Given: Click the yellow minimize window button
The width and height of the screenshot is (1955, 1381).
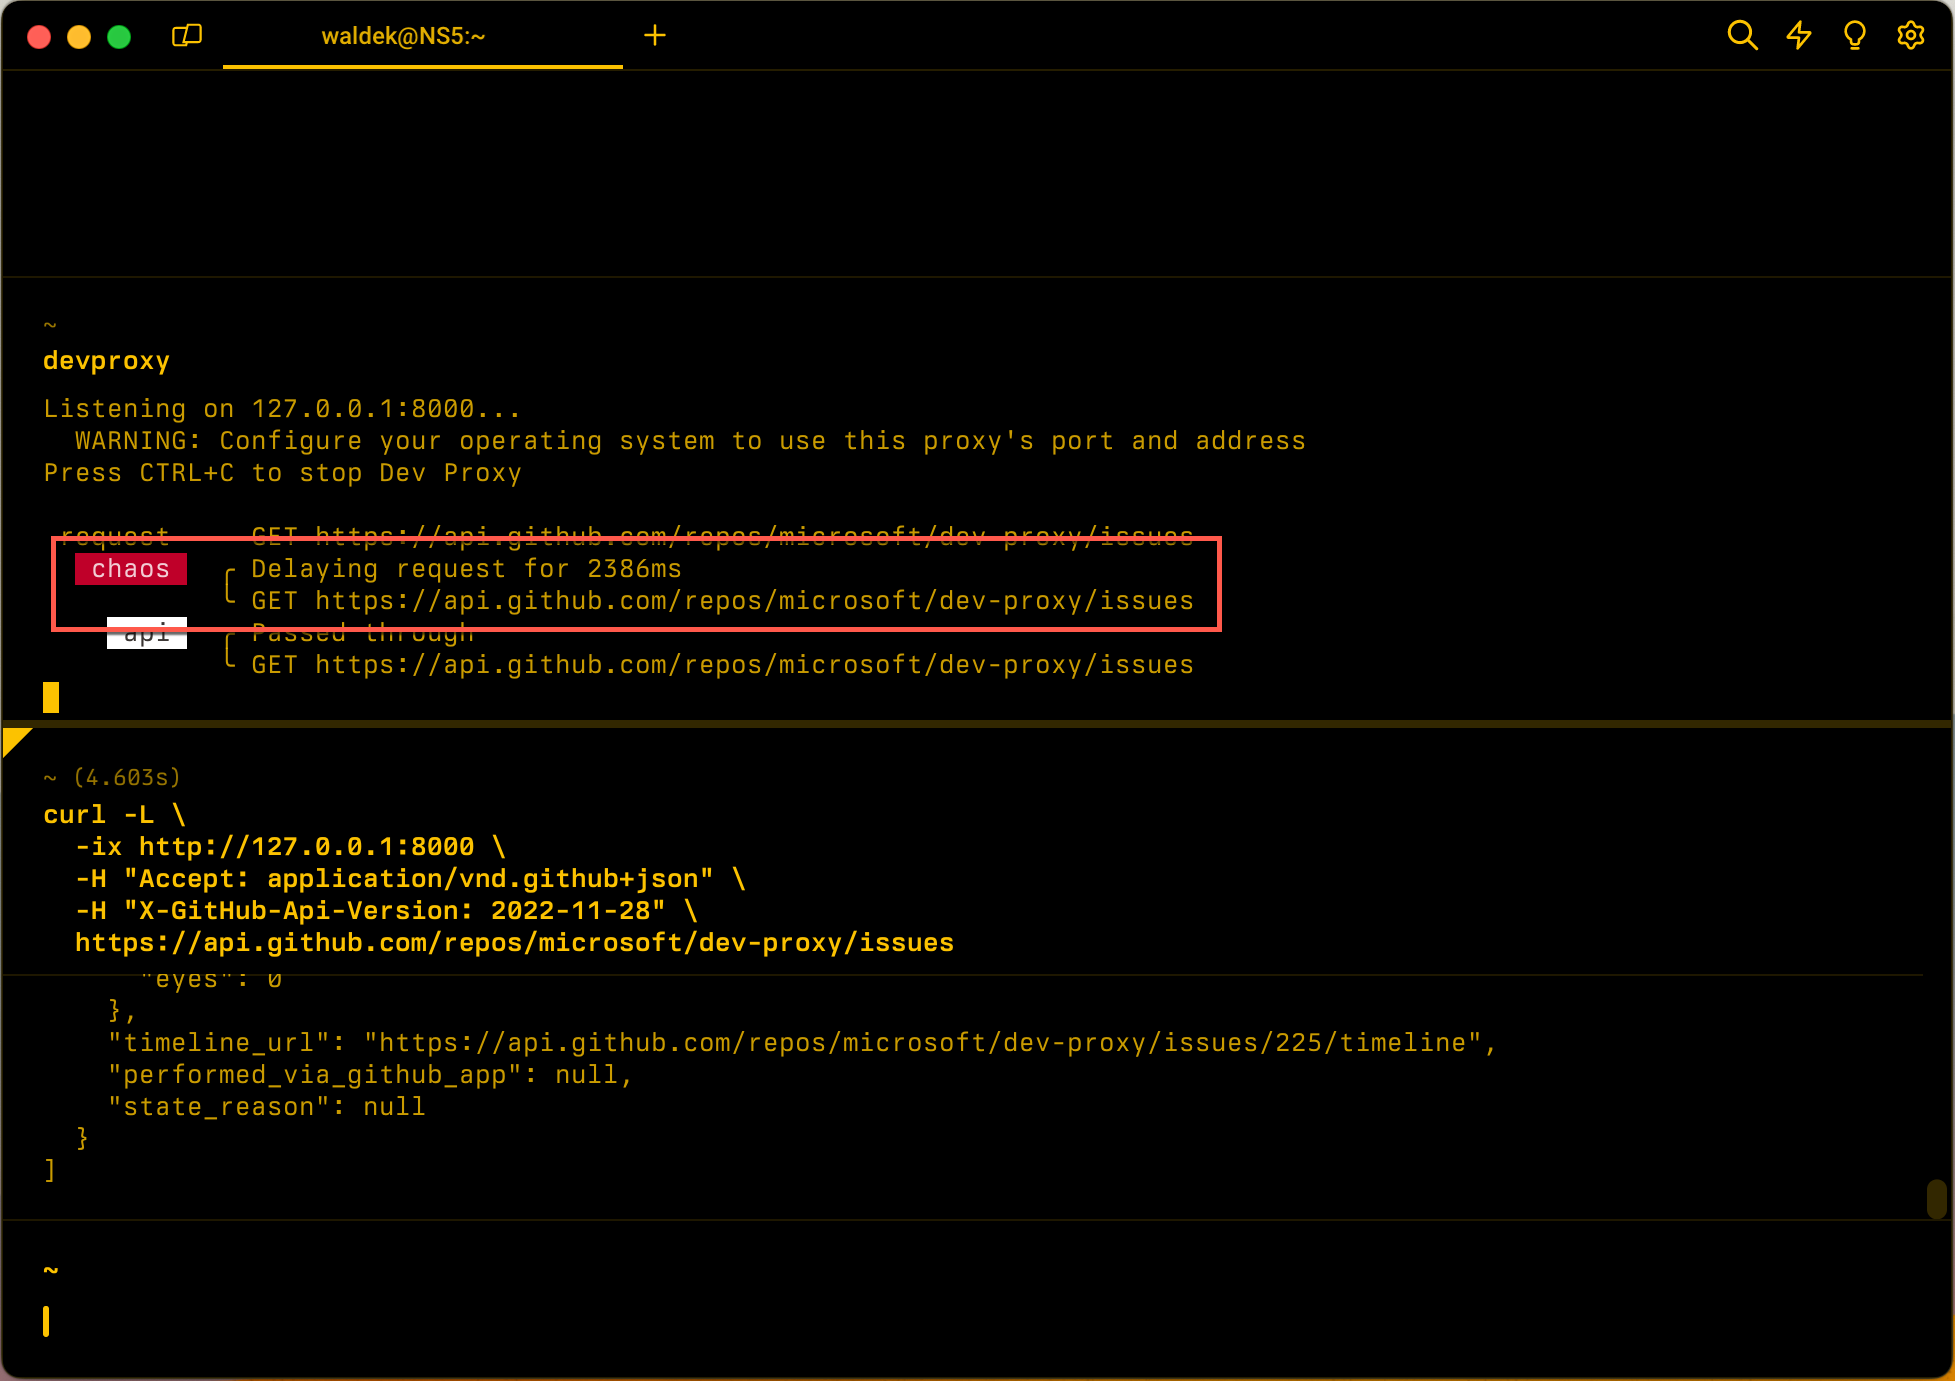Looking at the screenshot, I should point(79,37).
